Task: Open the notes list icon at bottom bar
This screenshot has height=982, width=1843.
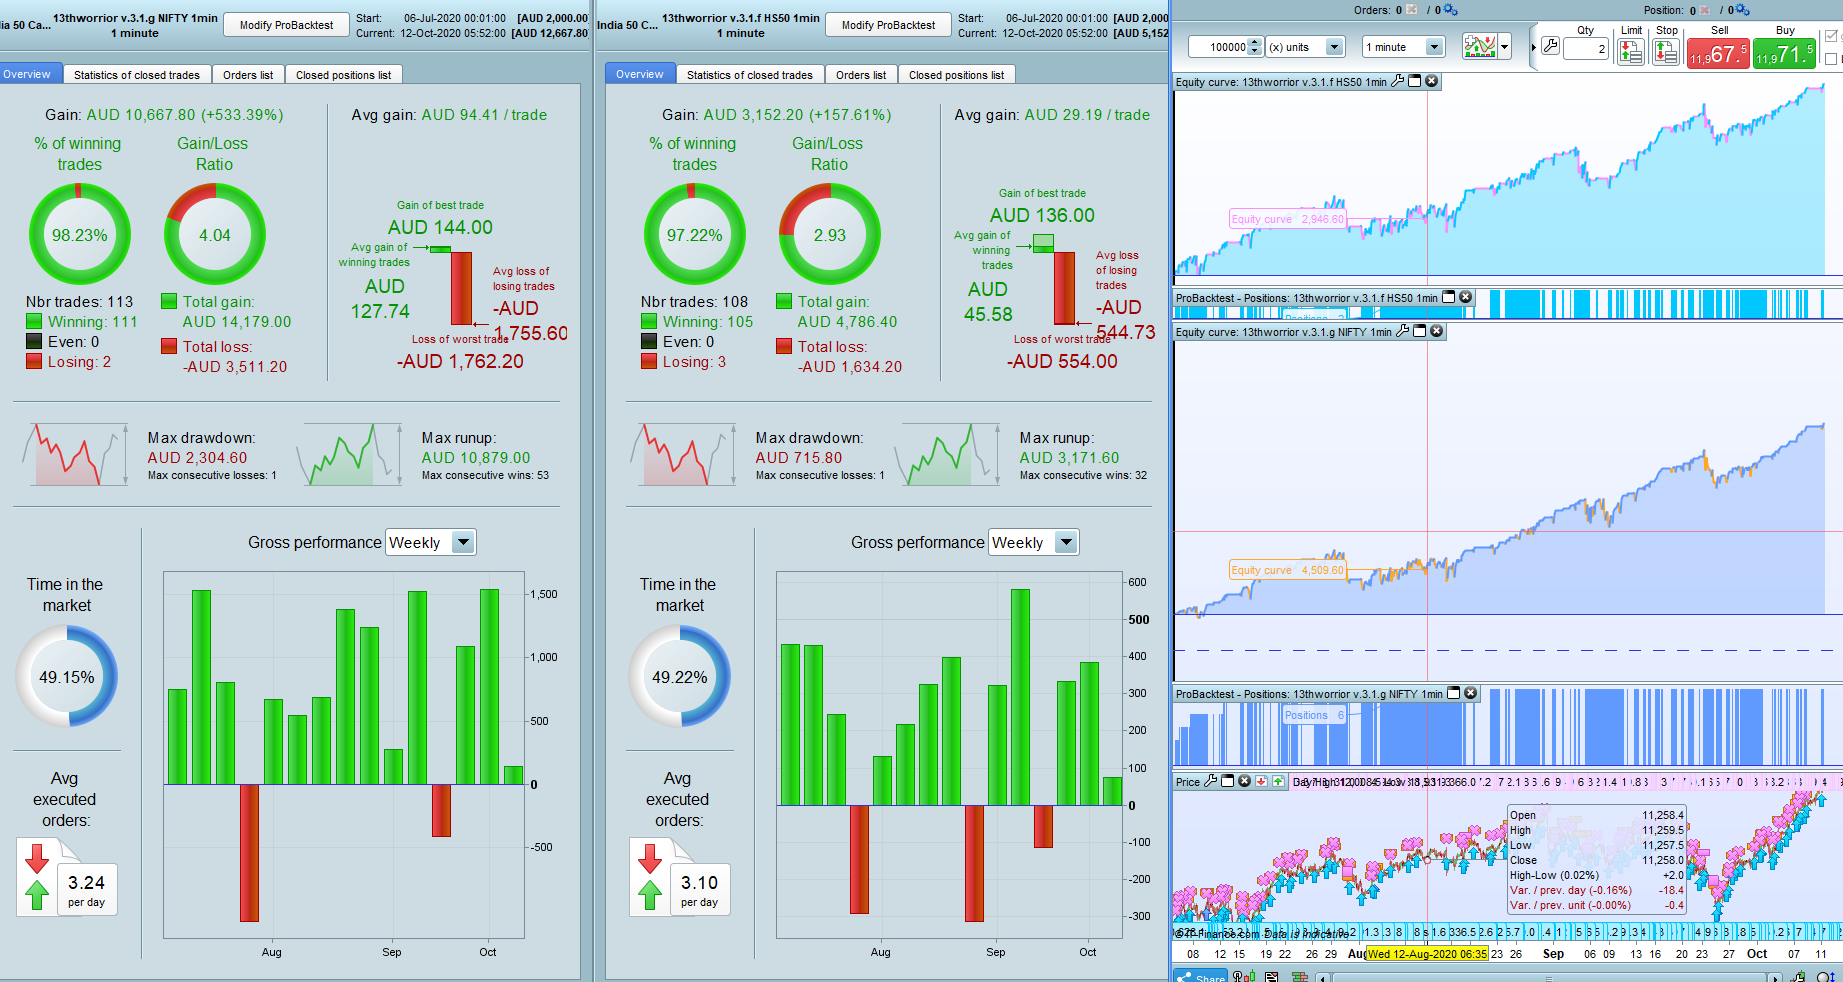Action: click(1271, 976)
